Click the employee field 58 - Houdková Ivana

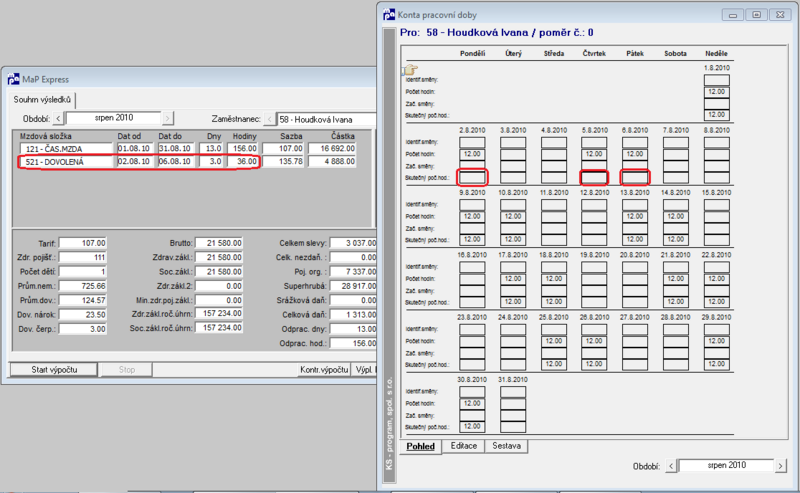tap(327, 119)
